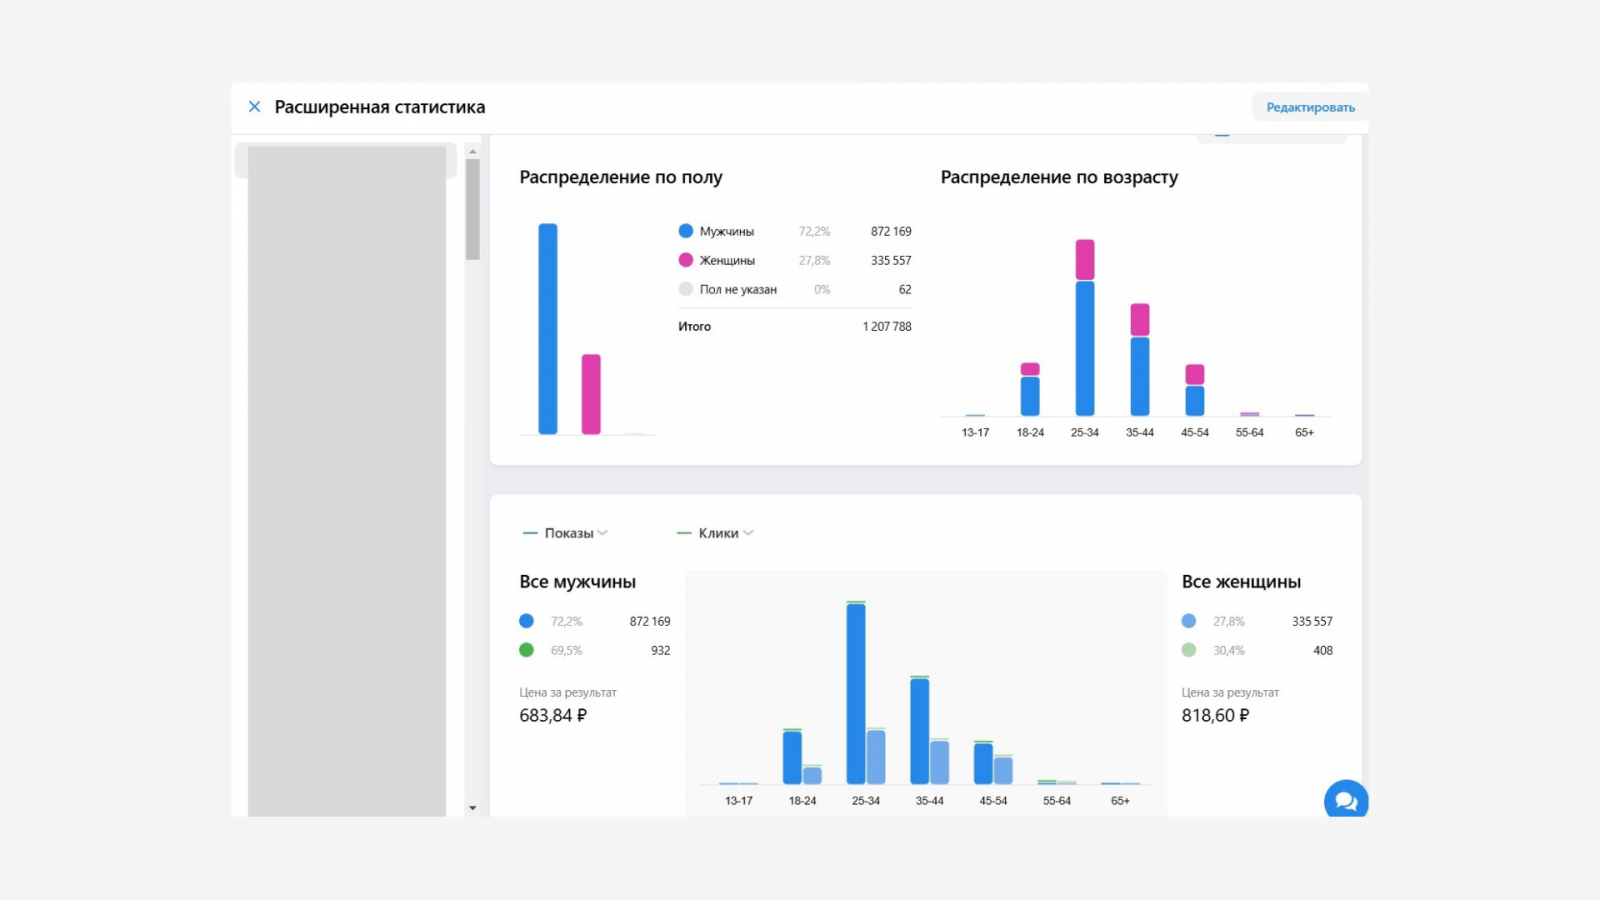The height and width of the screenshot is (900, 1600).
Task: Click the 45-54 bar in bottom chart
Action: (x=993, y=763)
